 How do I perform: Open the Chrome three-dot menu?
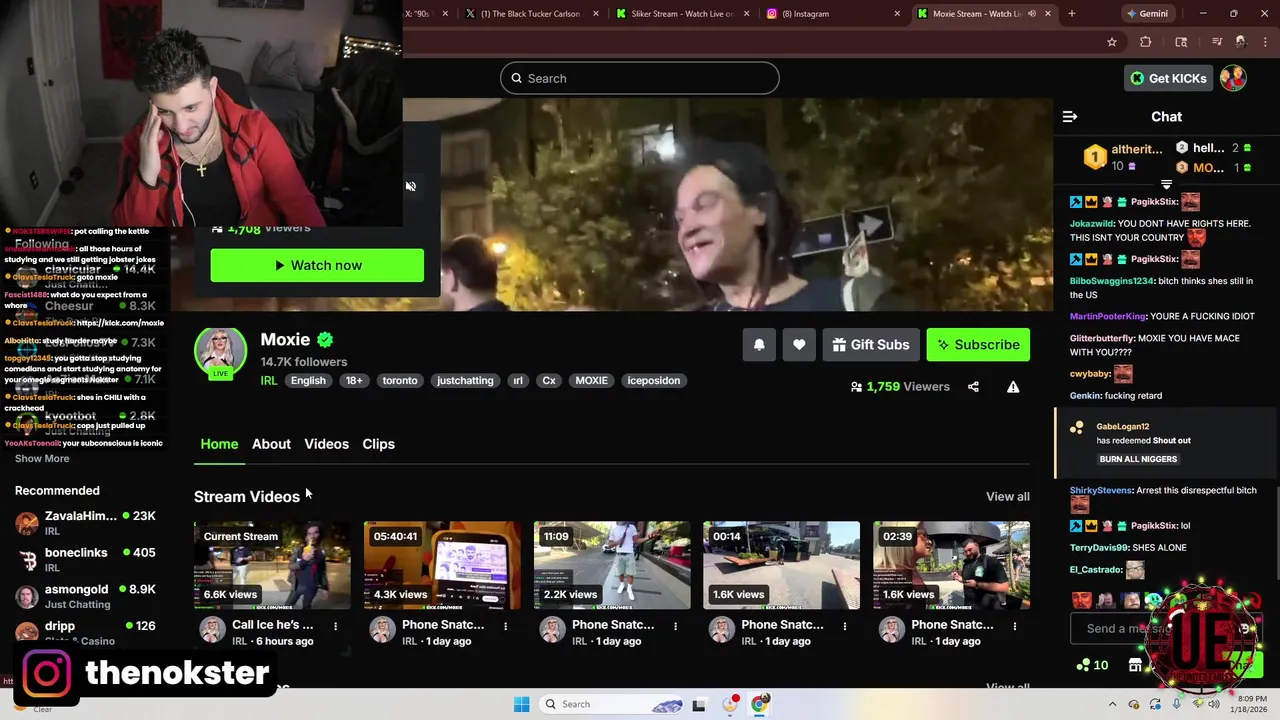[1265, 42]
